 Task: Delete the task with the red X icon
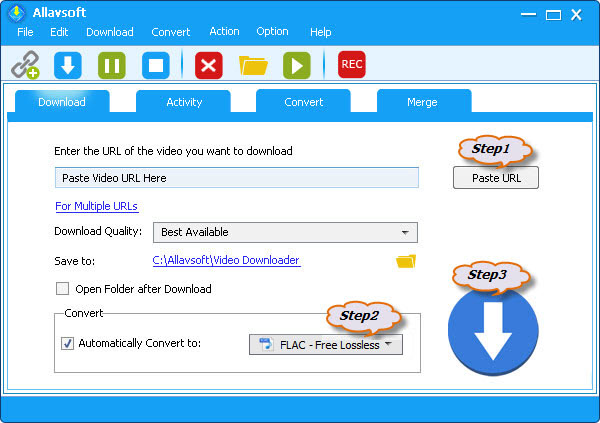209,65
